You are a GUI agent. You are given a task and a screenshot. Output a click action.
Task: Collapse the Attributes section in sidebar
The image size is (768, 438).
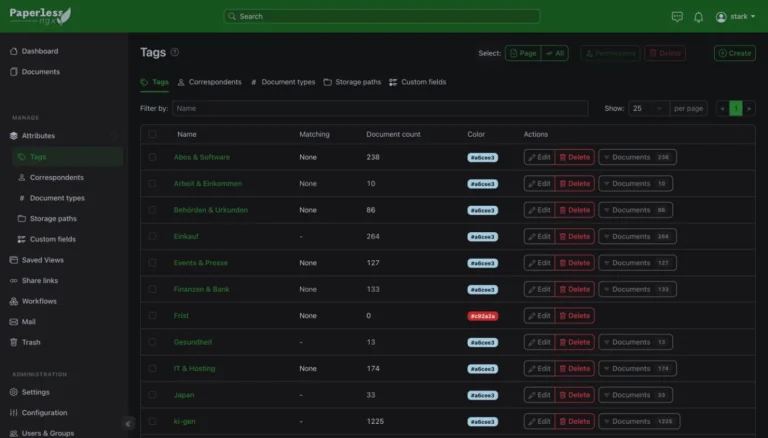click(x=114, y=136)
